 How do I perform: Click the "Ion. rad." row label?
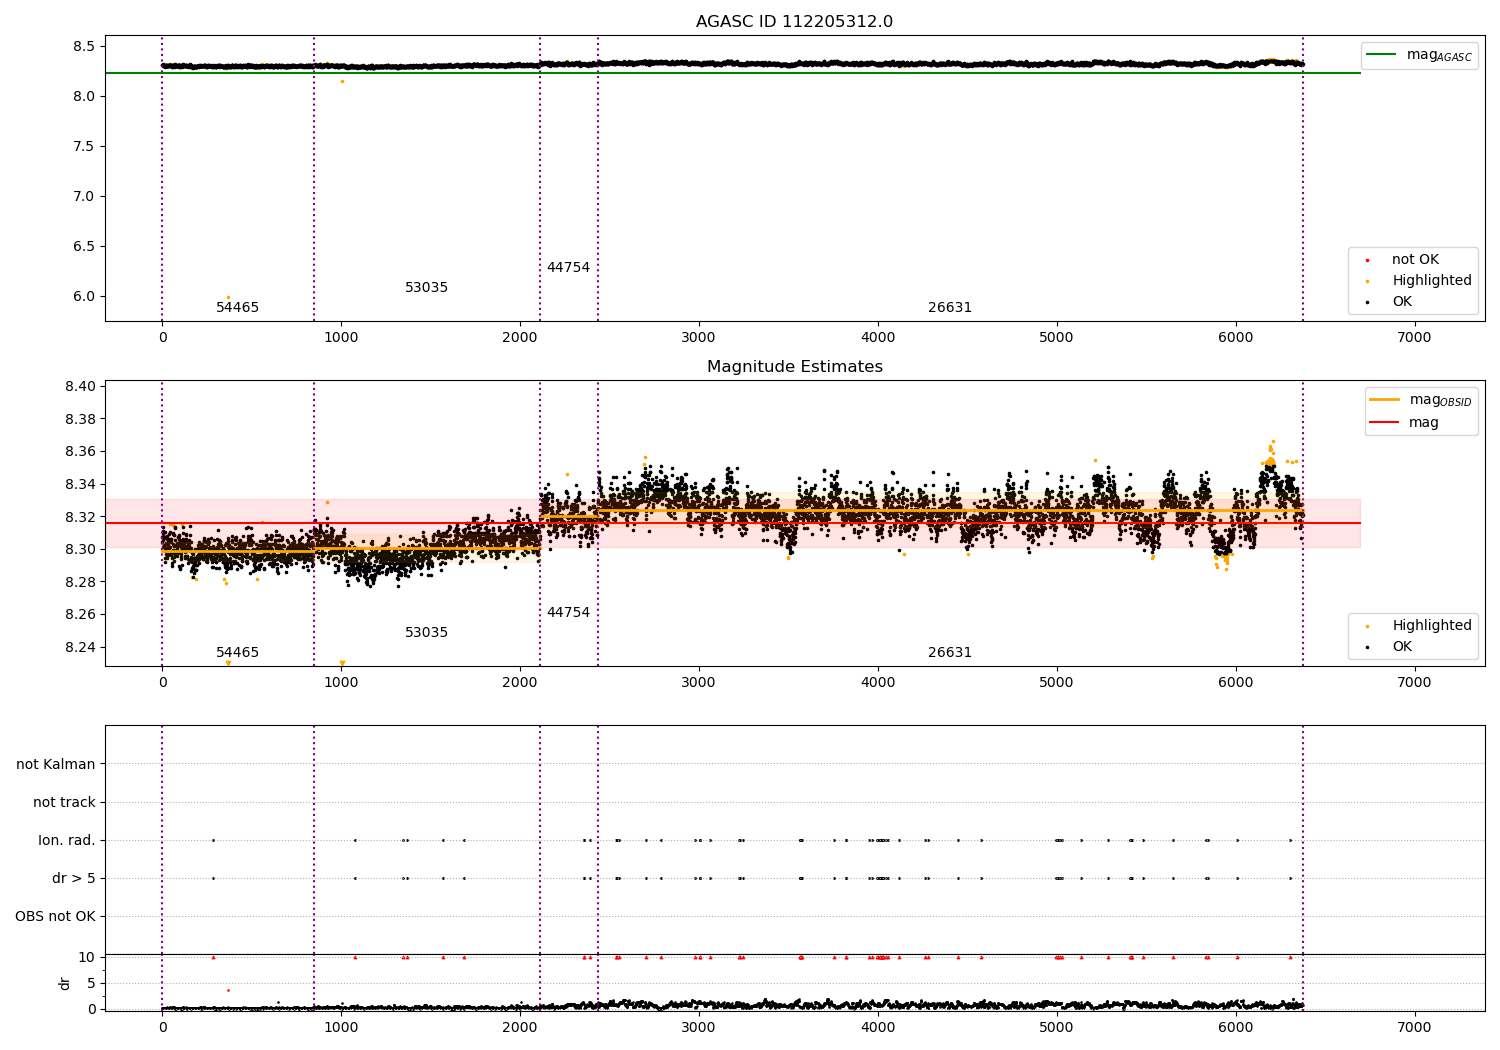[x=67, y=841]
